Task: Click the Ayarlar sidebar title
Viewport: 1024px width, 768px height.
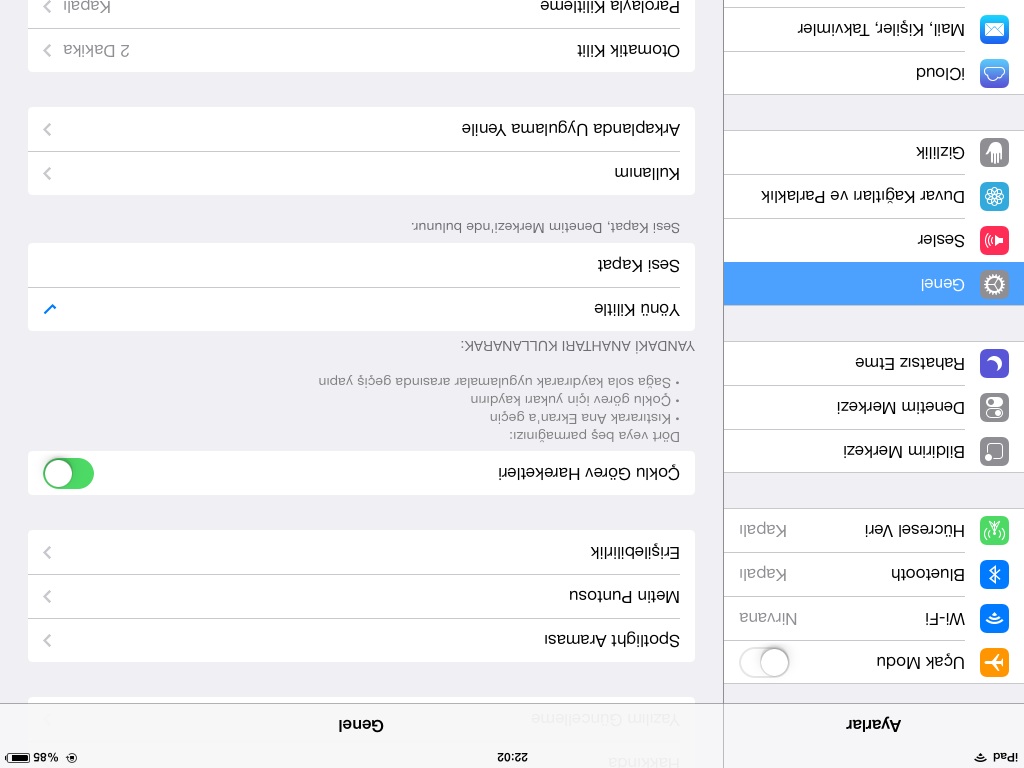Action: point(874,724)
